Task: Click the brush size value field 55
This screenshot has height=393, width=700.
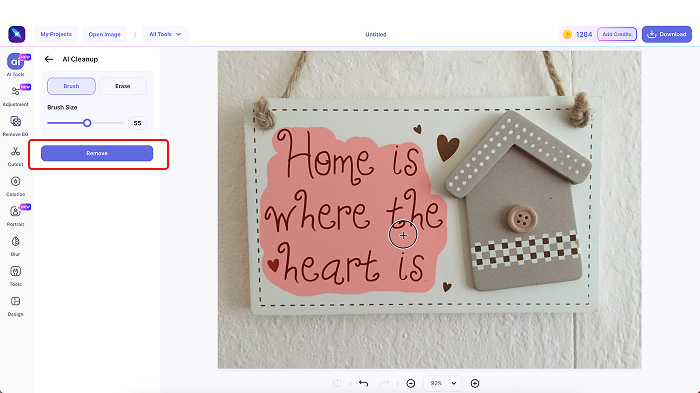Action: 138,123
